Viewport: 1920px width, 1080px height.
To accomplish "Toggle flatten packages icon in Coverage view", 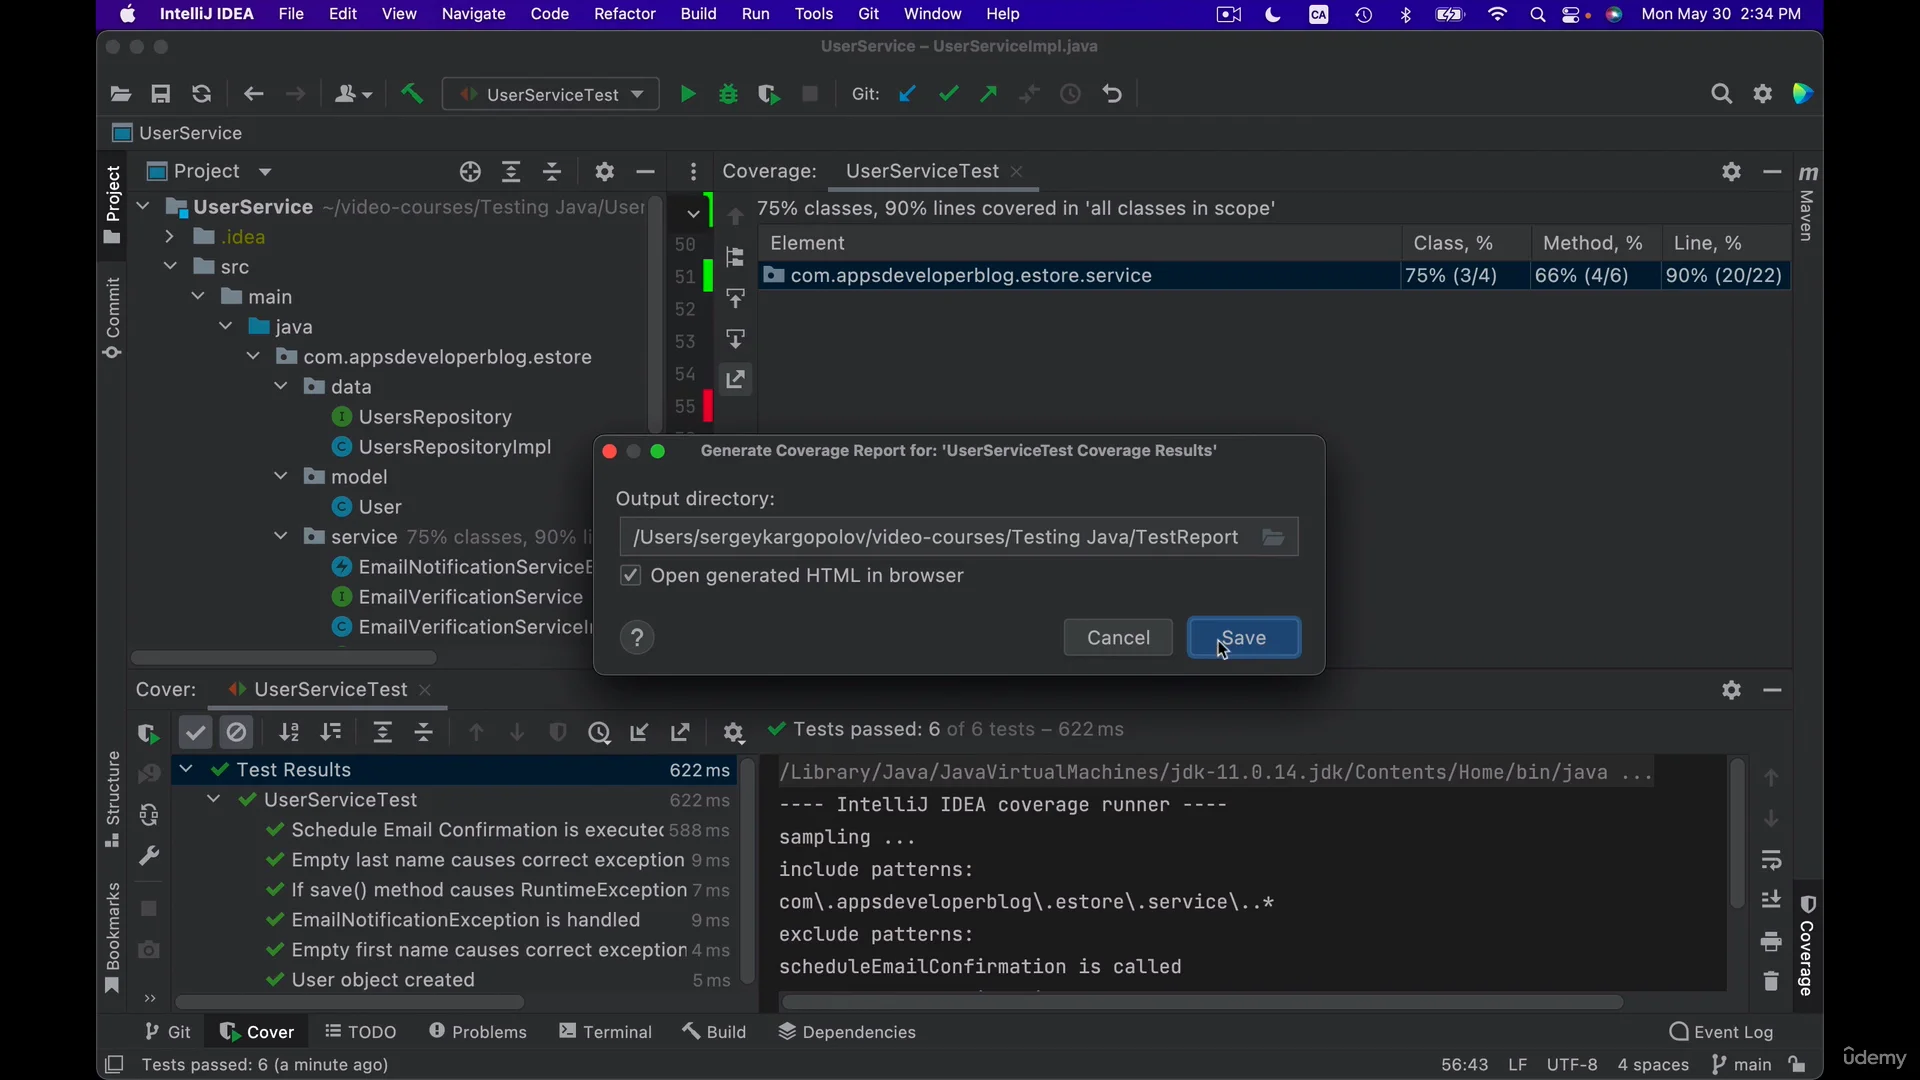I will tap(736, 258).
